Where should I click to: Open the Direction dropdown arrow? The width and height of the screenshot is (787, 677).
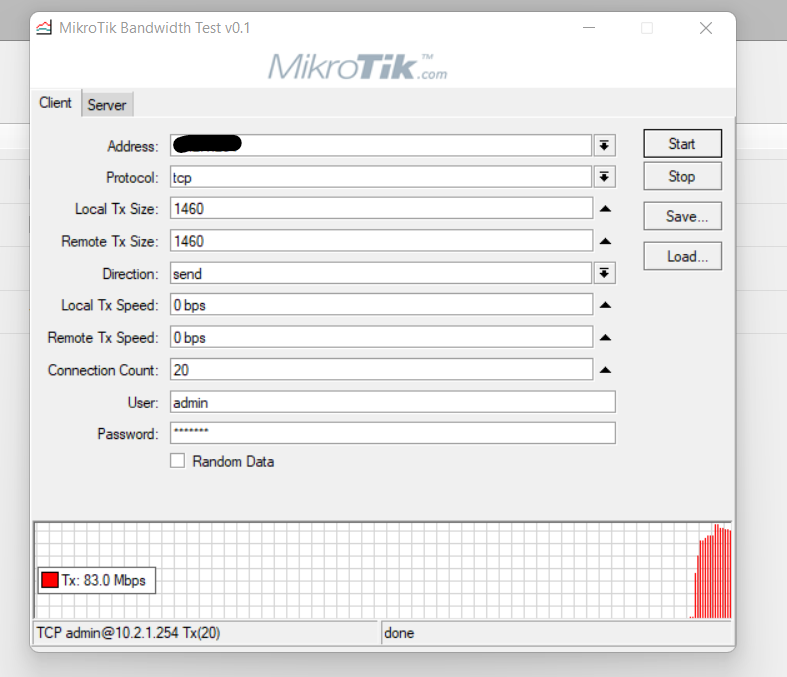click(x=604, y=274)
